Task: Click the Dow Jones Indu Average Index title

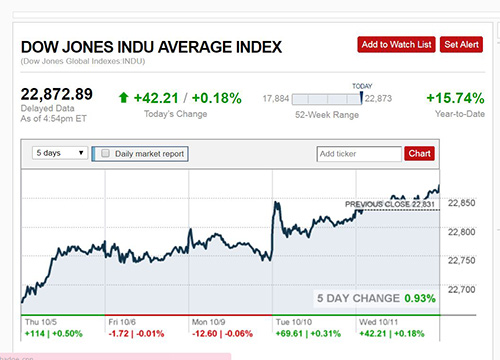Action: tap(151, 47)
